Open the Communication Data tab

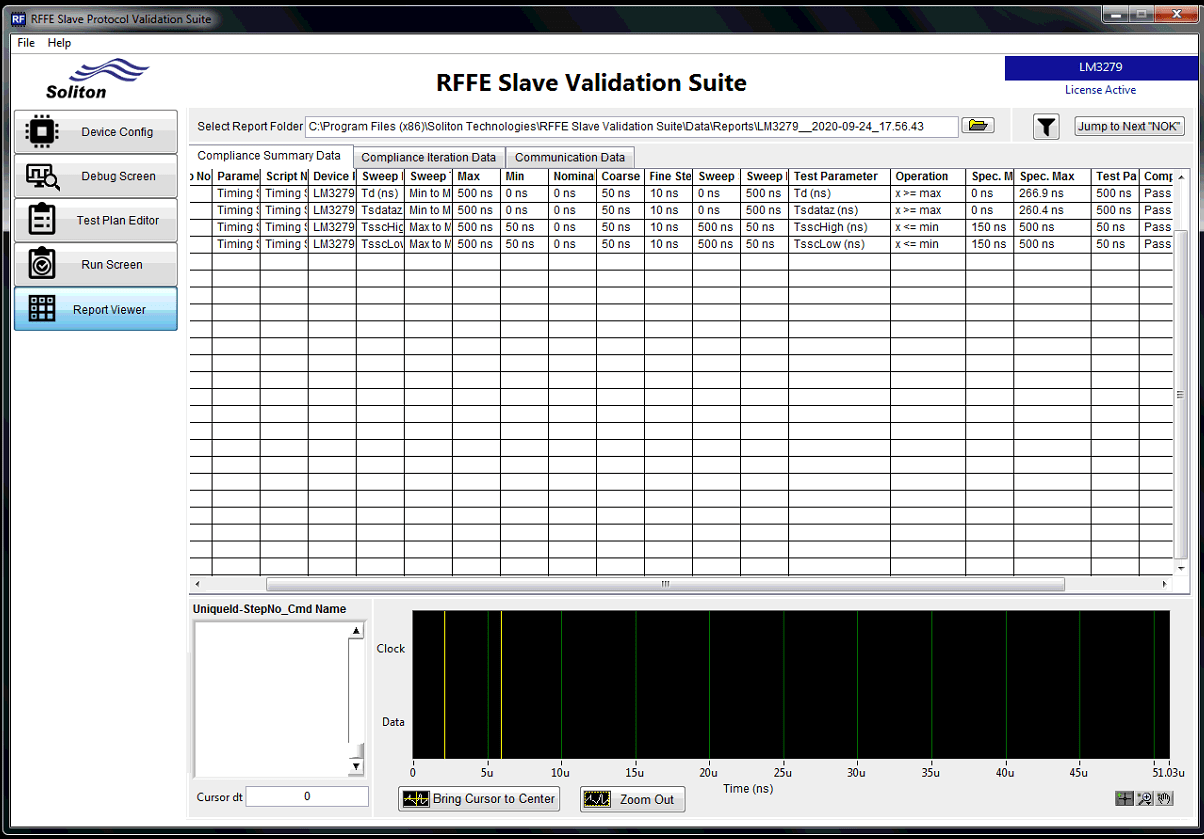click(x=569, y=157)
